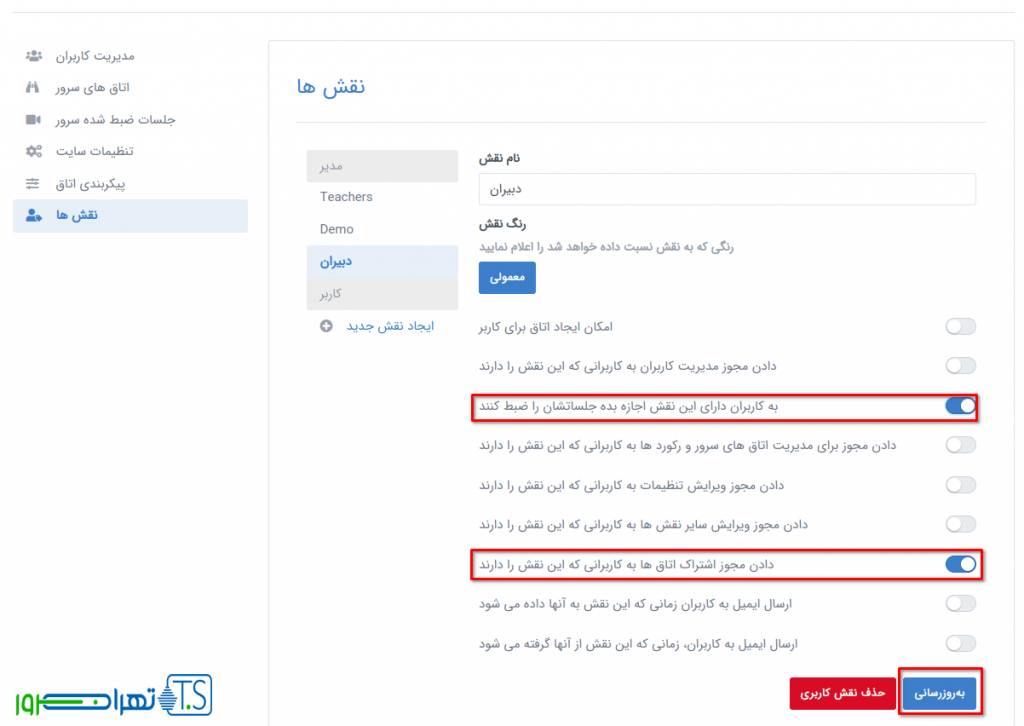The width and height of the screenshot is (1024, 726).
Task: Click the roles user icon in sidebar
Action: 33,215
